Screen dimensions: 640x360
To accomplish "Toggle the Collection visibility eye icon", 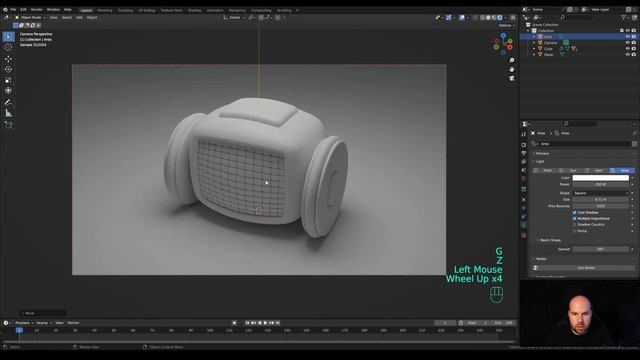I will point(628,31).
